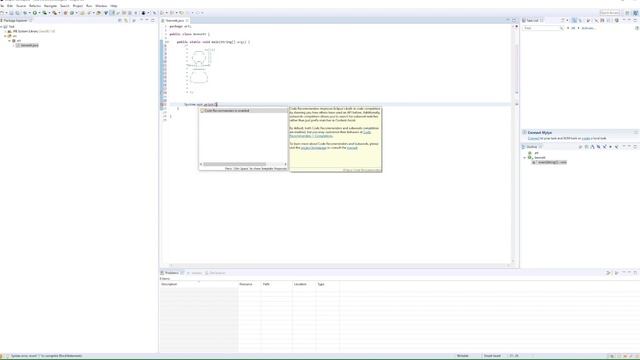Screen dimensions: 640x360
Task: Open the Source menu
Action: coord(21,6)
